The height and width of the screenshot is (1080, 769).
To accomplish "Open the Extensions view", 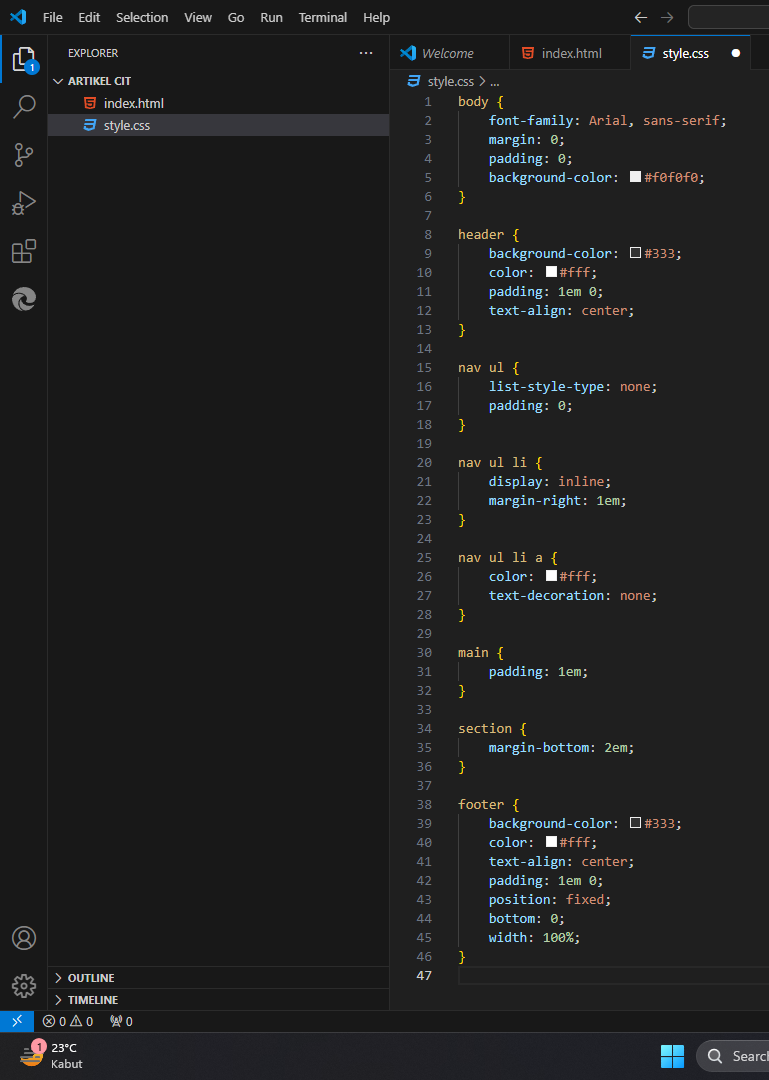I will [24, 251].
